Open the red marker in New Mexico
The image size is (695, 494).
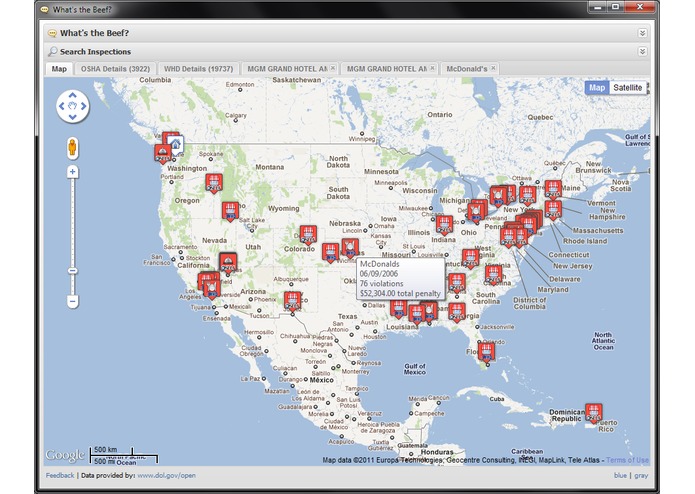293,301
